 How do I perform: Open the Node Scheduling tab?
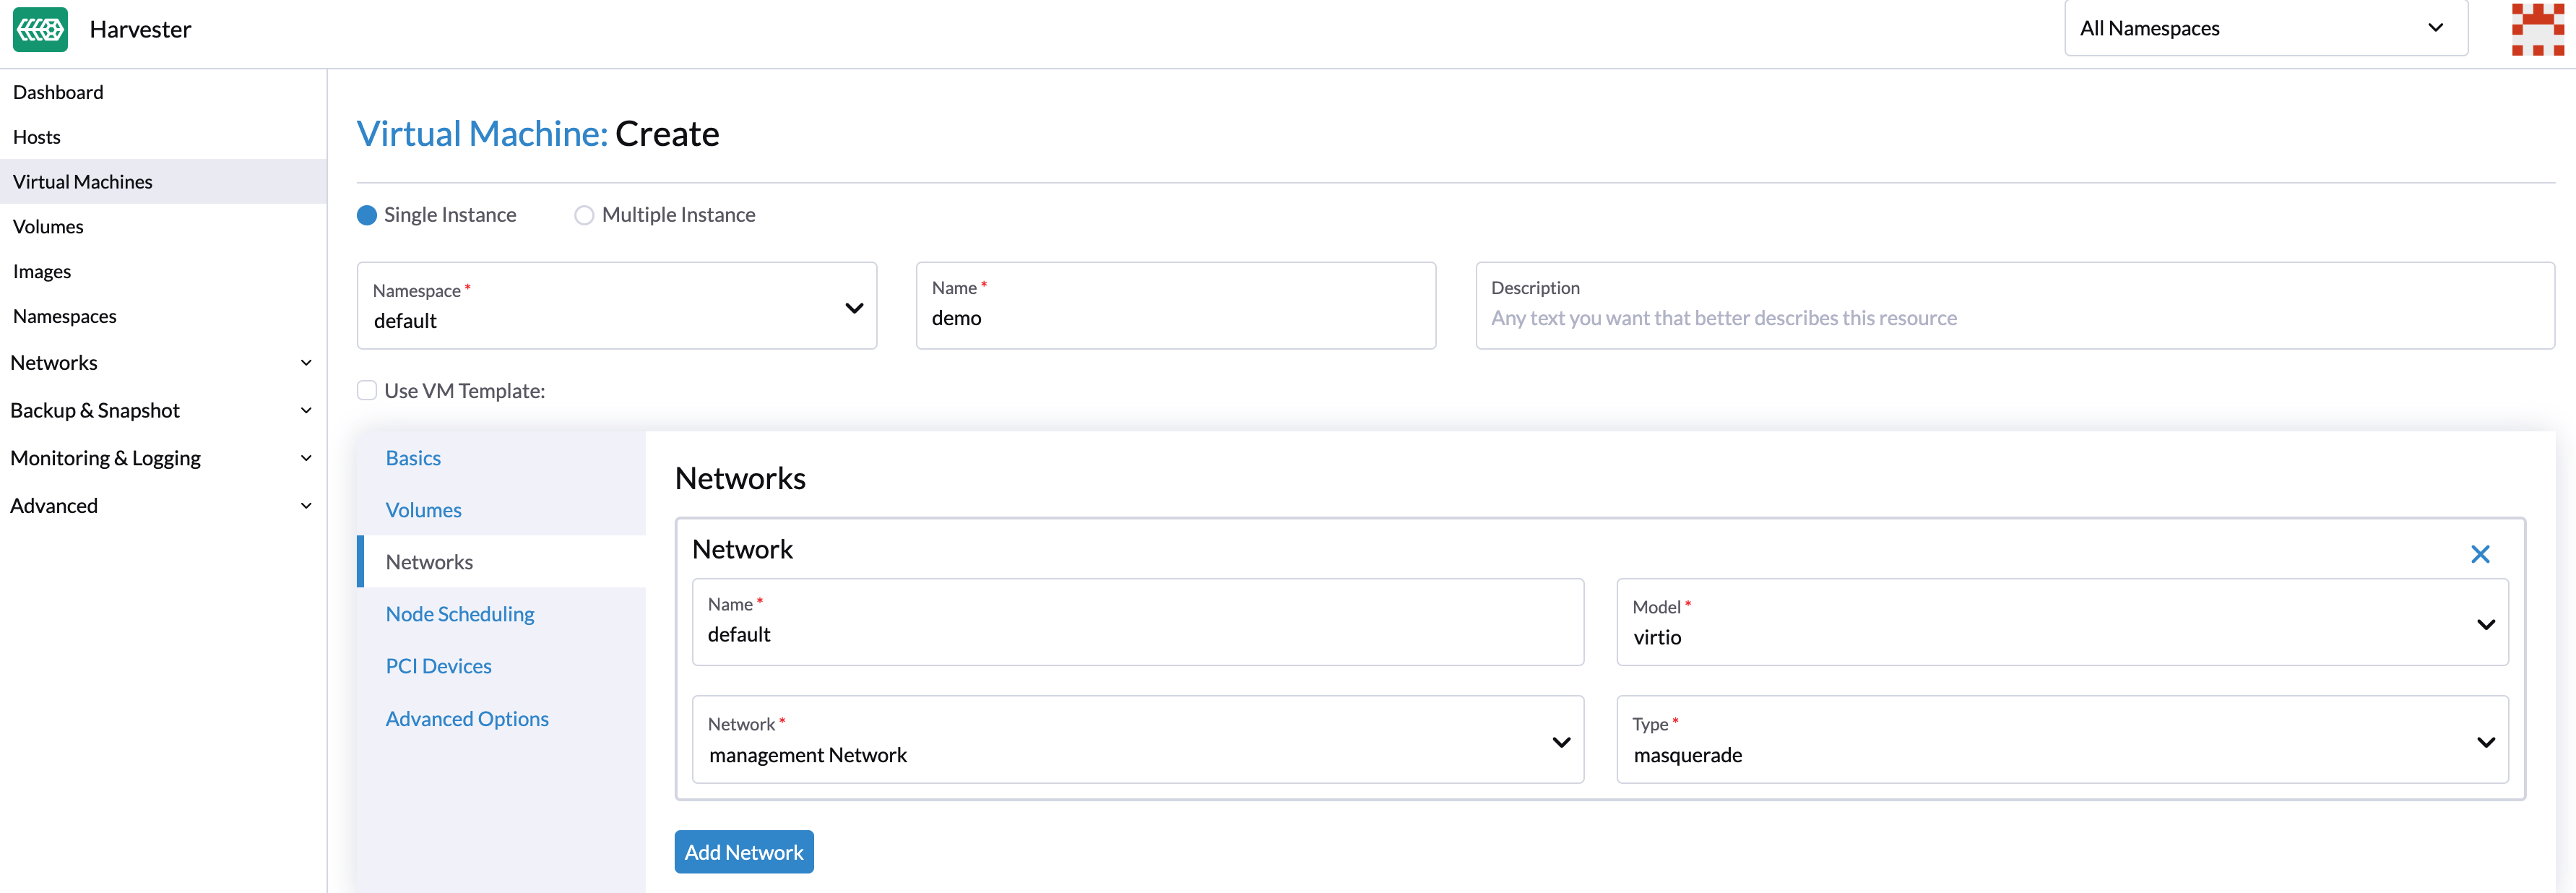click(x=459, y=613)
